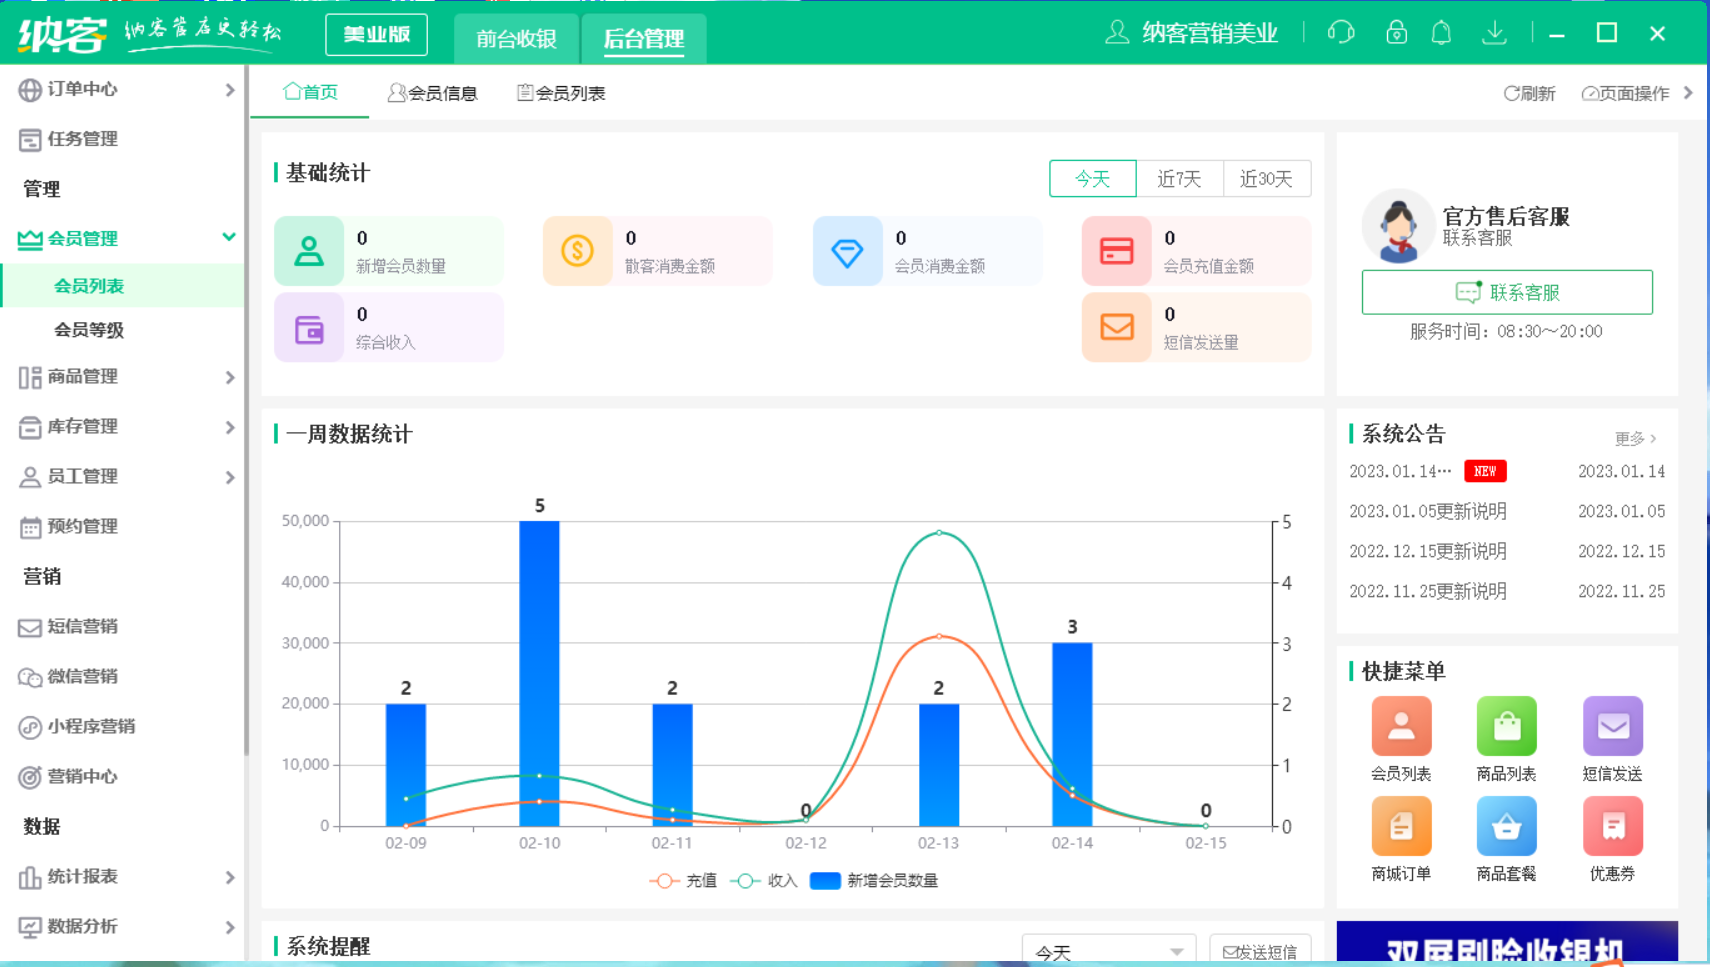Click the download icon in title bar

coord(1494,33)
